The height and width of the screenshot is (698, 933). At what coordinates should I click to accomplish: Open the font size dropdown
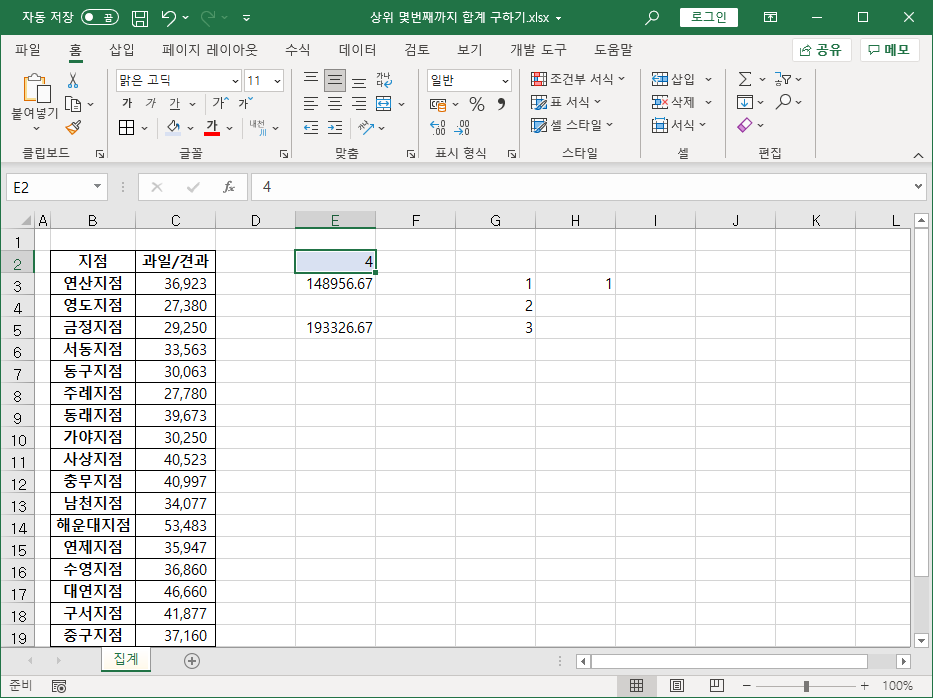click(277, 80)
